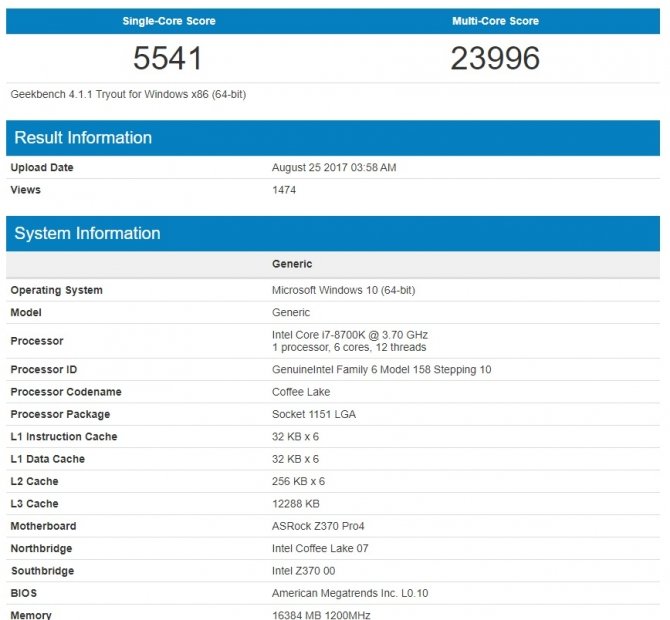Click the Intel Coffee Lake 07 value
This screenshot has height=620, width=670.
coord(320,548)
